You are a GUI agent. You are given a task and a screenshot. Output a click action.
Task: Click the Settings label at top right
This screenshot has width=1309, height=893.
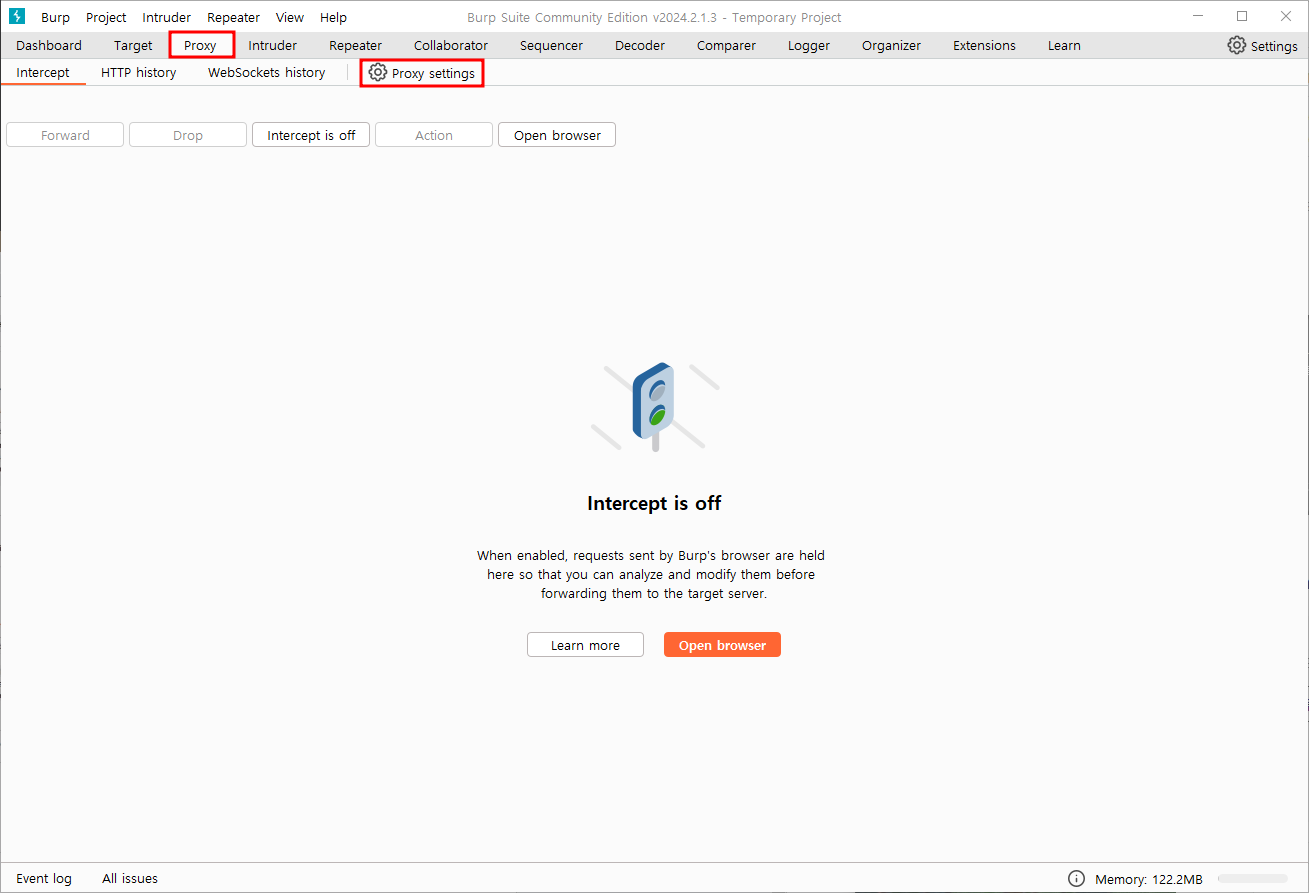(1274, 46)
